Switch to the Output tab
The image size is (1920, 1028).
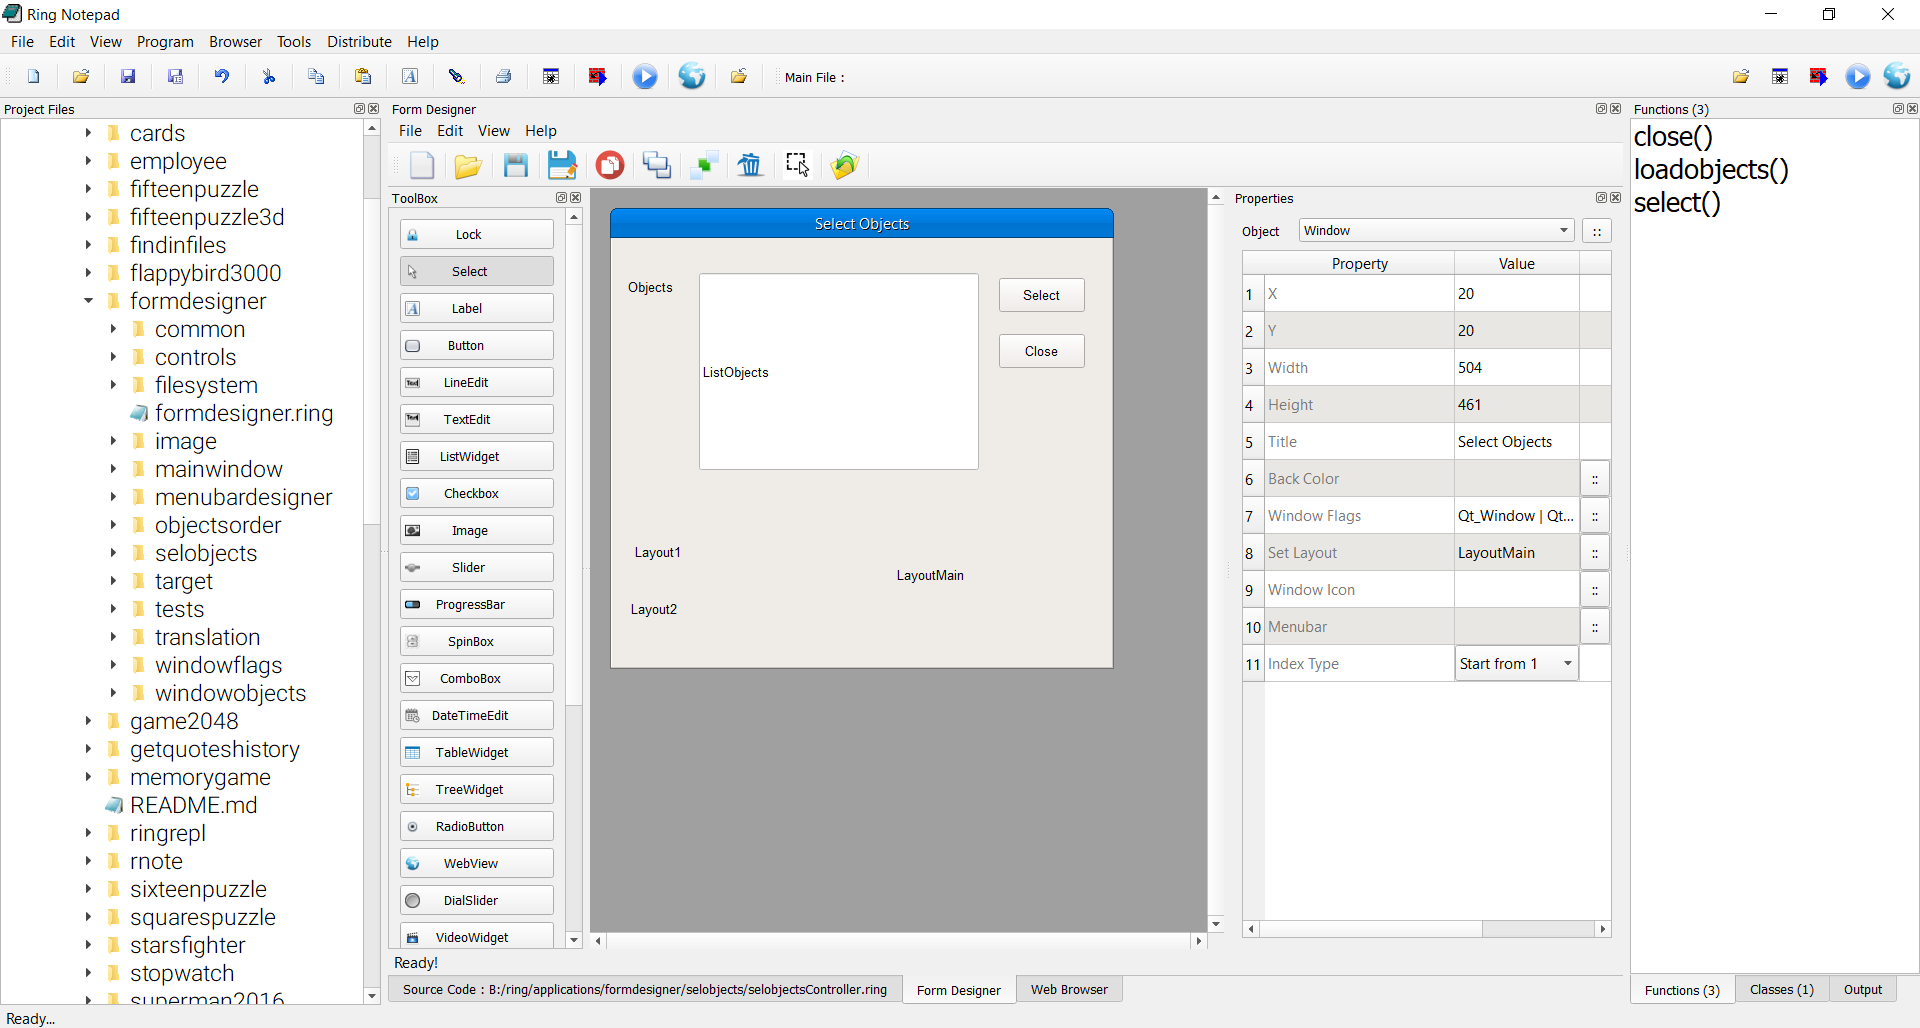coord(1863,990)
